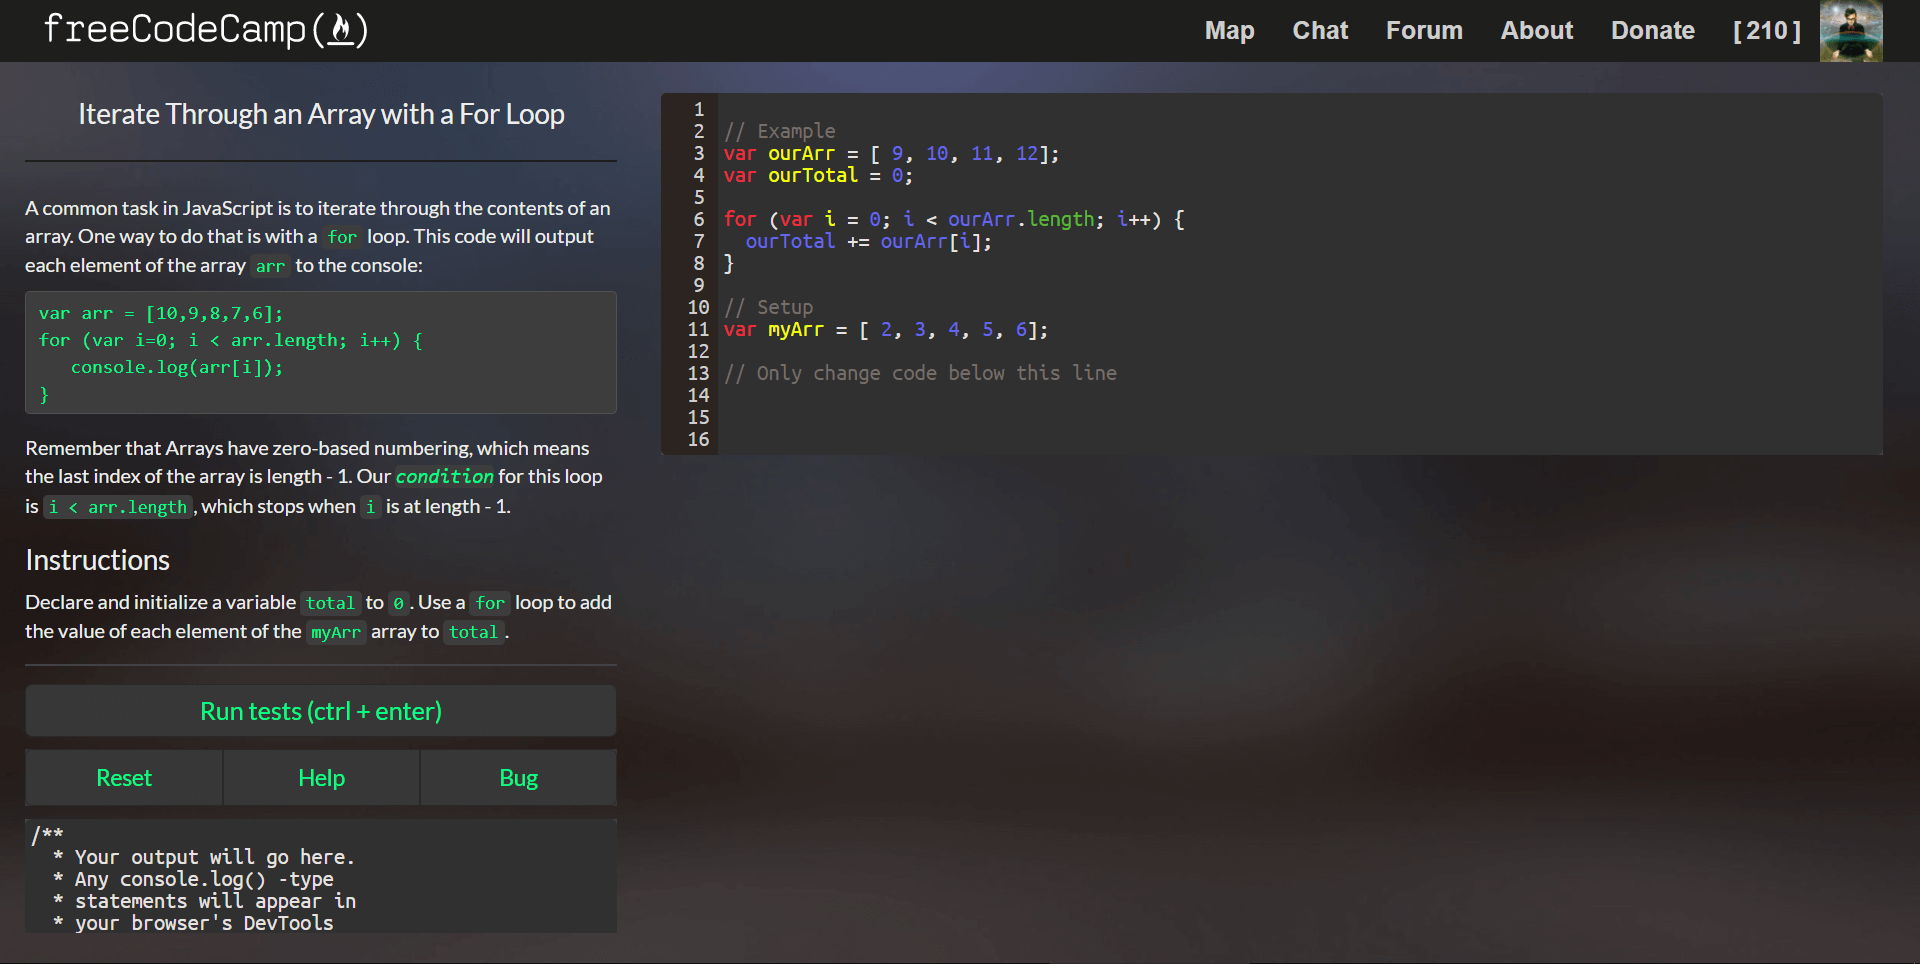
Task: Click the Help button
Action: point(320,777)
